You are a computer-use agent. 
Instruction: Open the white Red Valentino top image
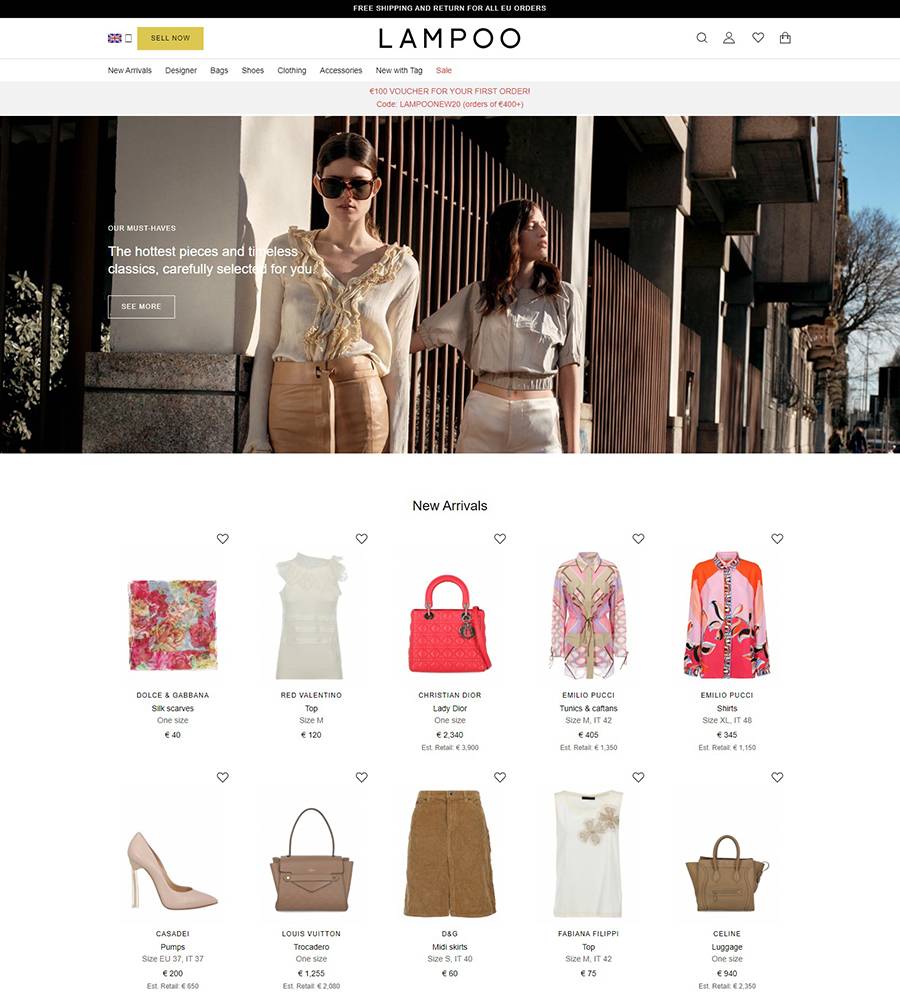[311, 615]
